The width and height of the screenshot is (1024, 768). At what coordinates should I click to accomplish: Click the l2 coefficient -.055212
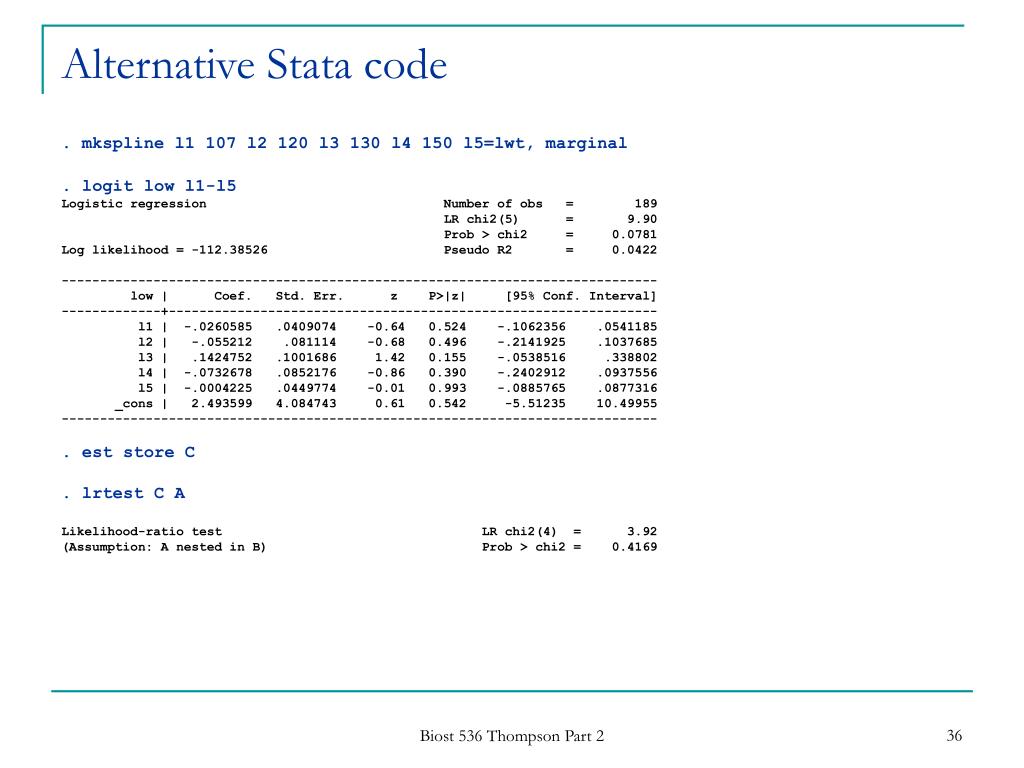(x=222, y=342)
